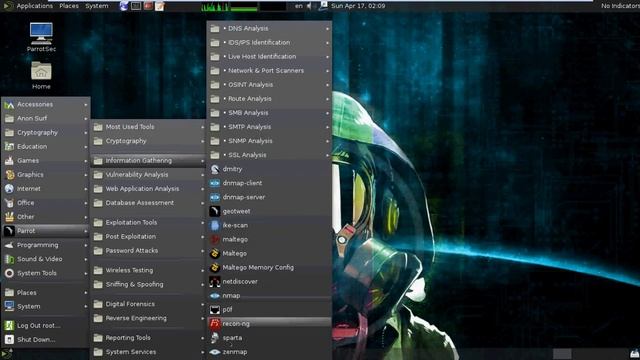Screen dimensions: 640x360
Task: Open System Services submenu
Action: pyautogui.click(x=148, y=352)
